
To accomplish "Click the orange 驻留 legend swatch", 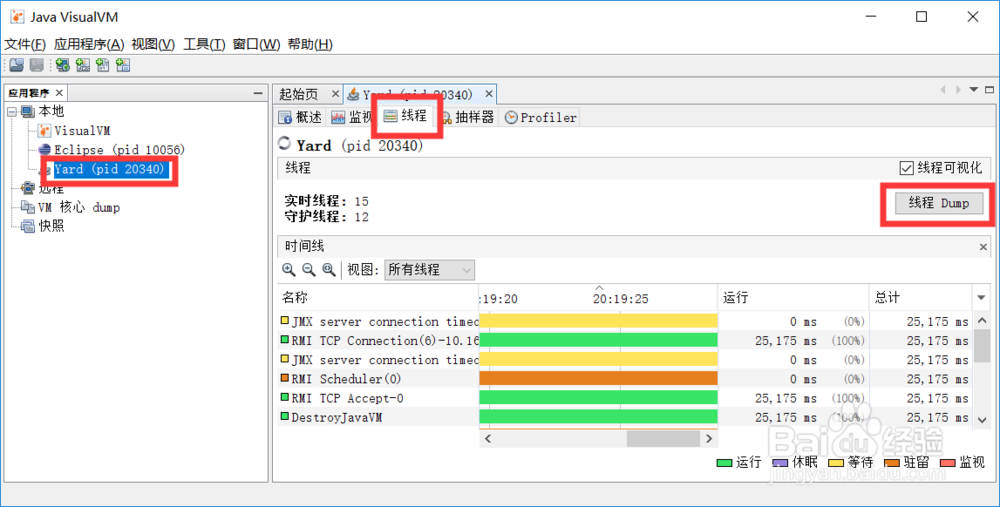I will click(x=892, y=464).
